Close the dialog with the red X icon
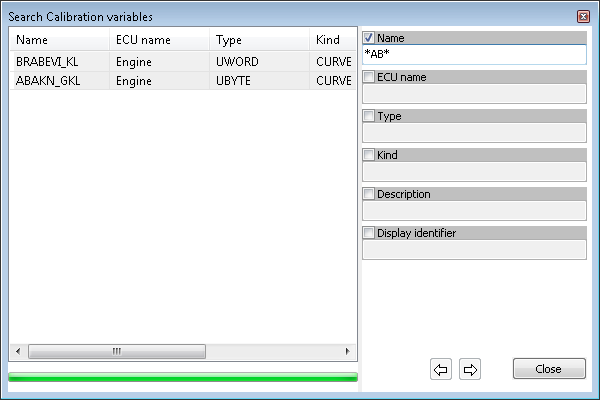 [583, 16]
